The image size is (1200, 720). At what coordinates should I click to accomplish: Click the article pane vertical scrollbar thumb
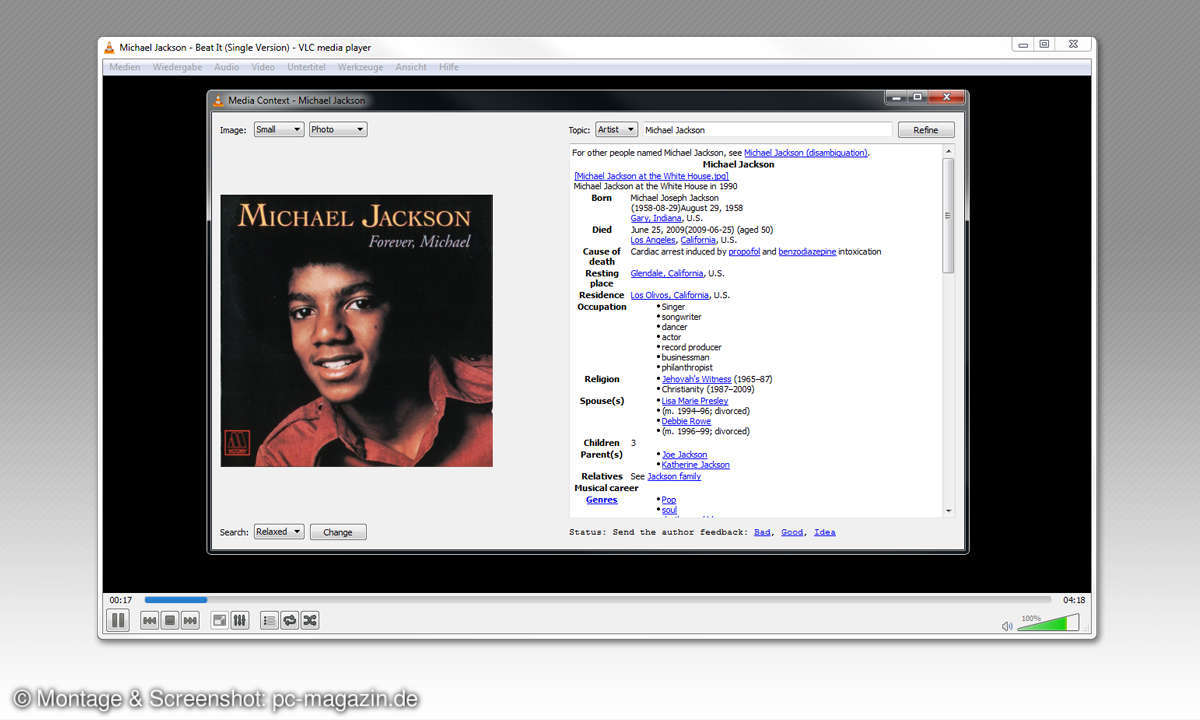949,215
